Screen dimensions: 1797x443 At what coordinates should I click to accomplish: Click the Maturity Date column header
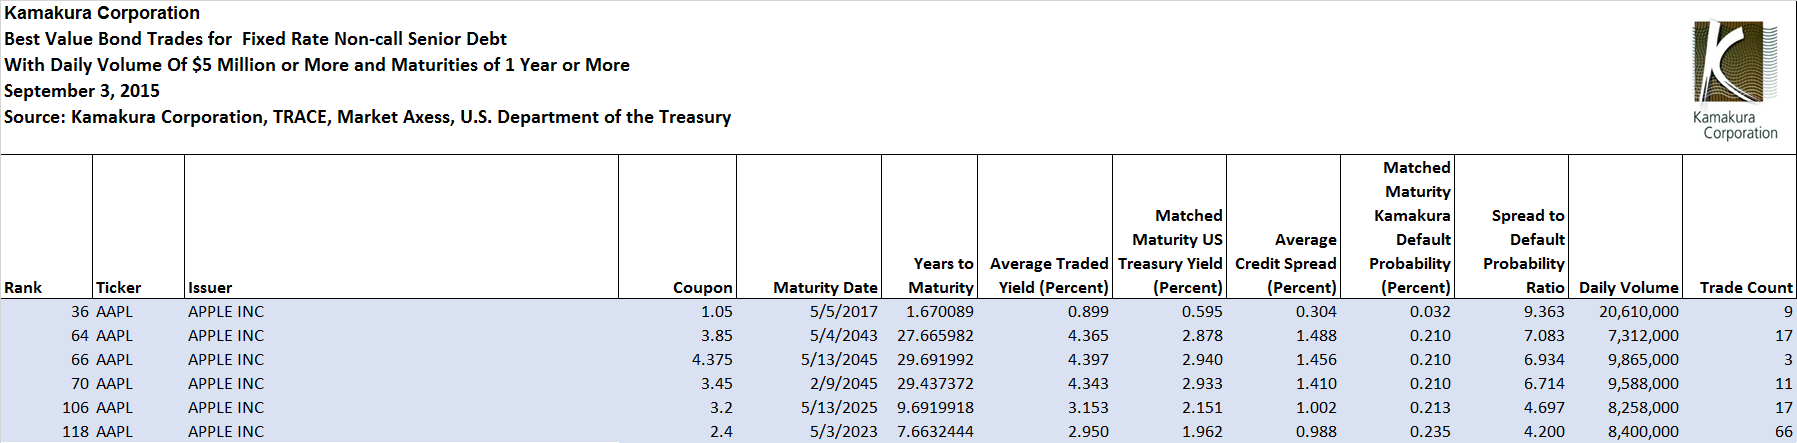click(824, 288)
